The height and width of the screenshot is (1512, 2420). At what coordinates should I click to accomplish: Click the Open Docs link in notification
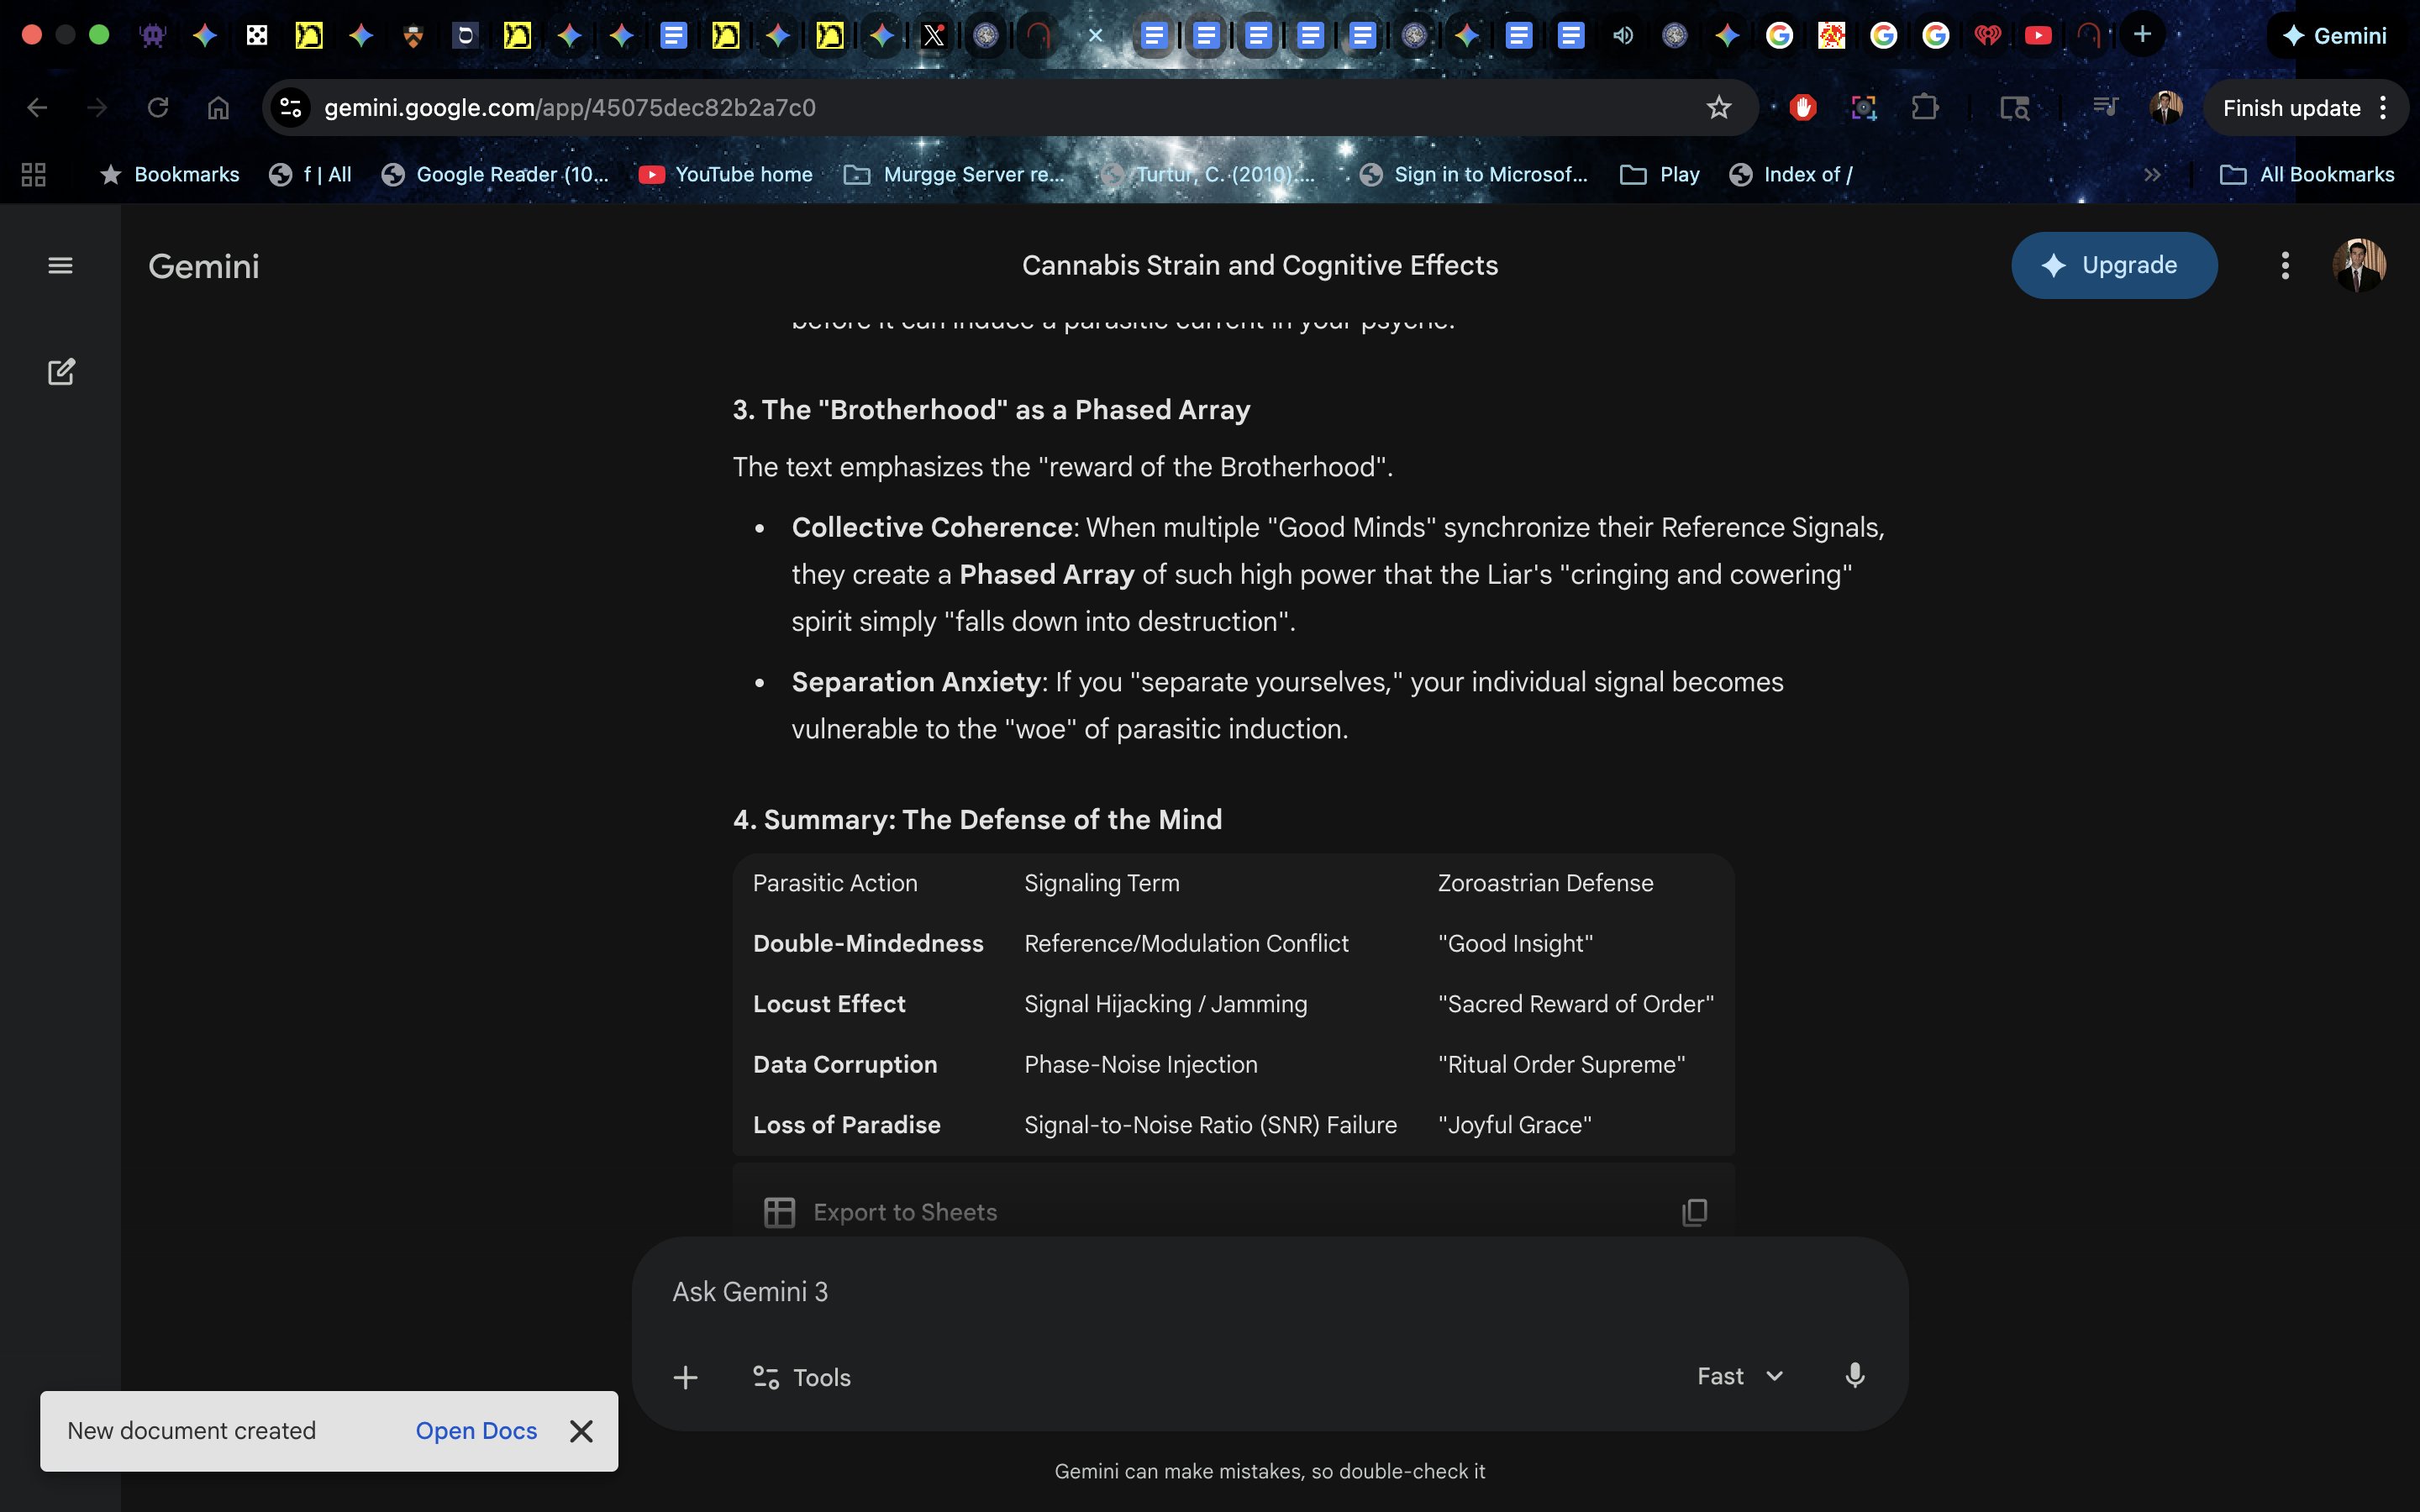point(476,1430)
